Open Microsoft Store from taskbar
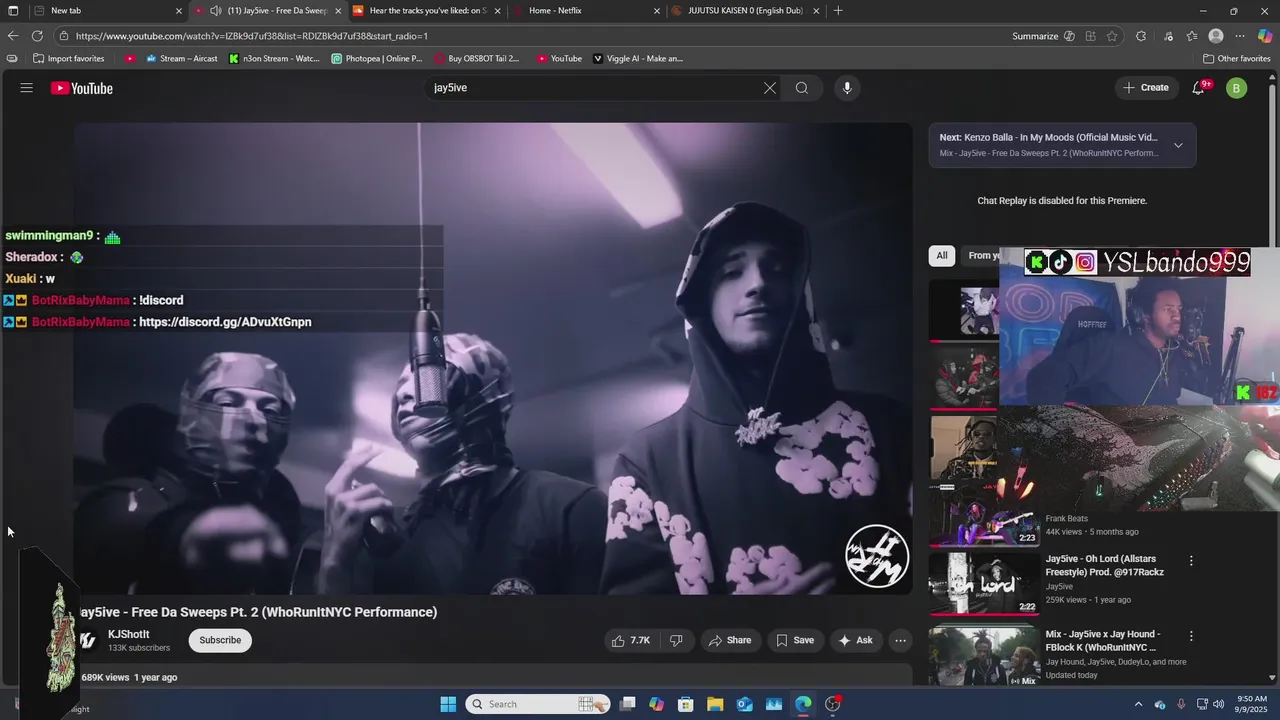The image size is (1280, 720). click(x=686, y=704)
